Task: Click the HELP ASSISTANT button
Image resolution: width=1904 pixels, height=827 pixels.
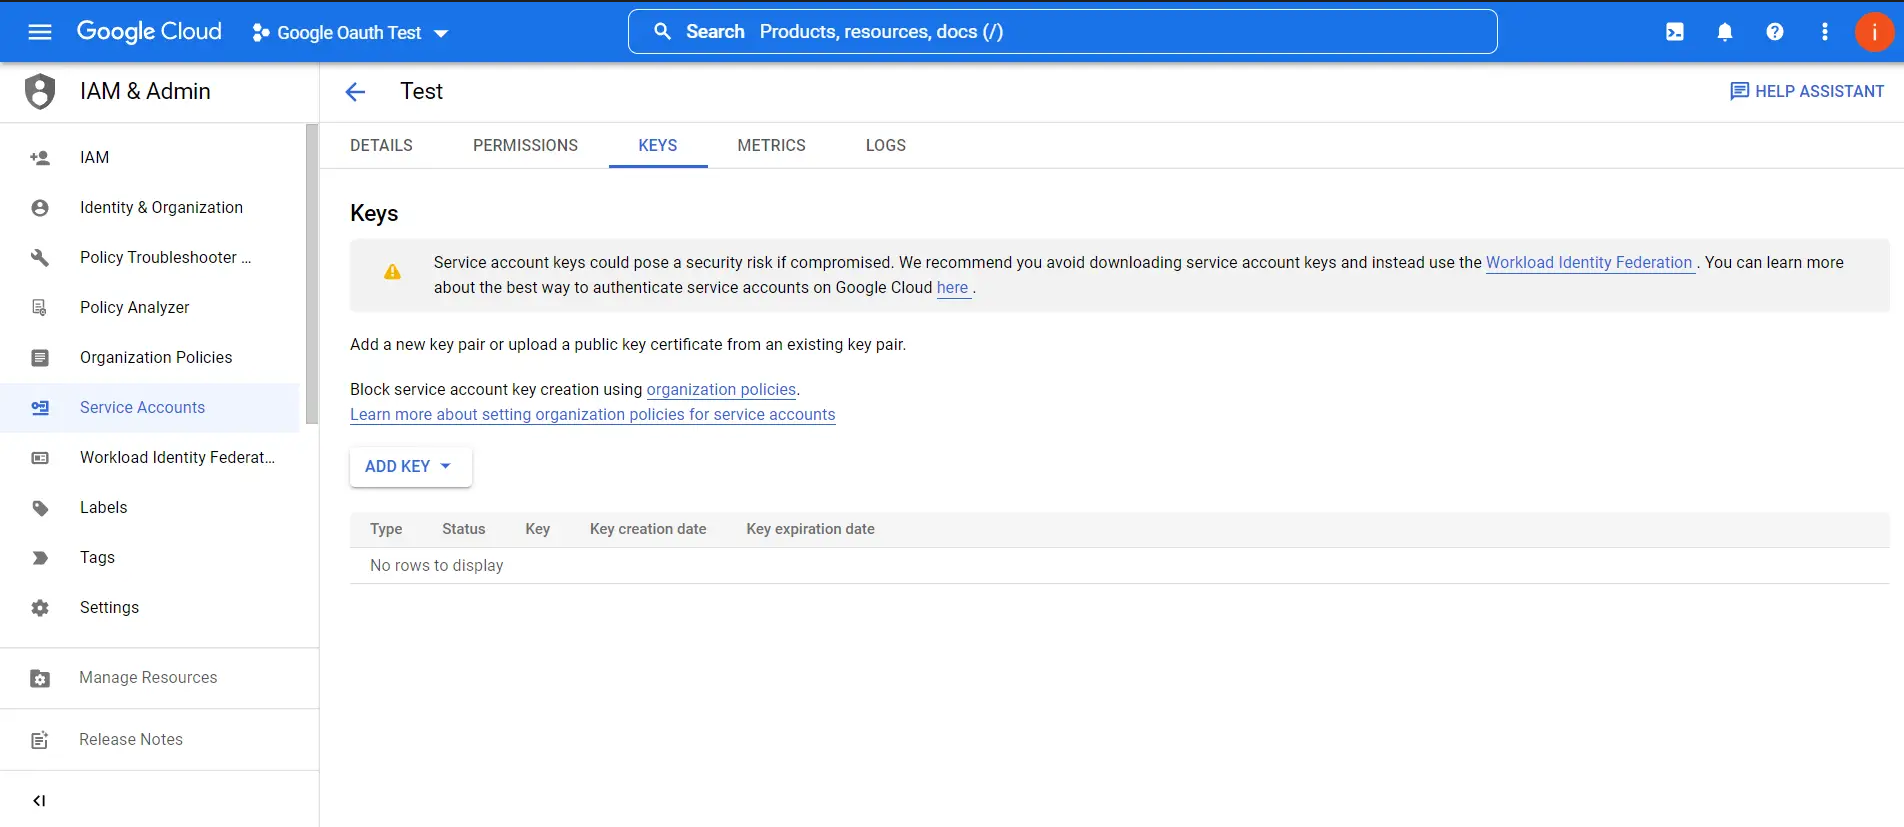Action: coord(1807,92)
